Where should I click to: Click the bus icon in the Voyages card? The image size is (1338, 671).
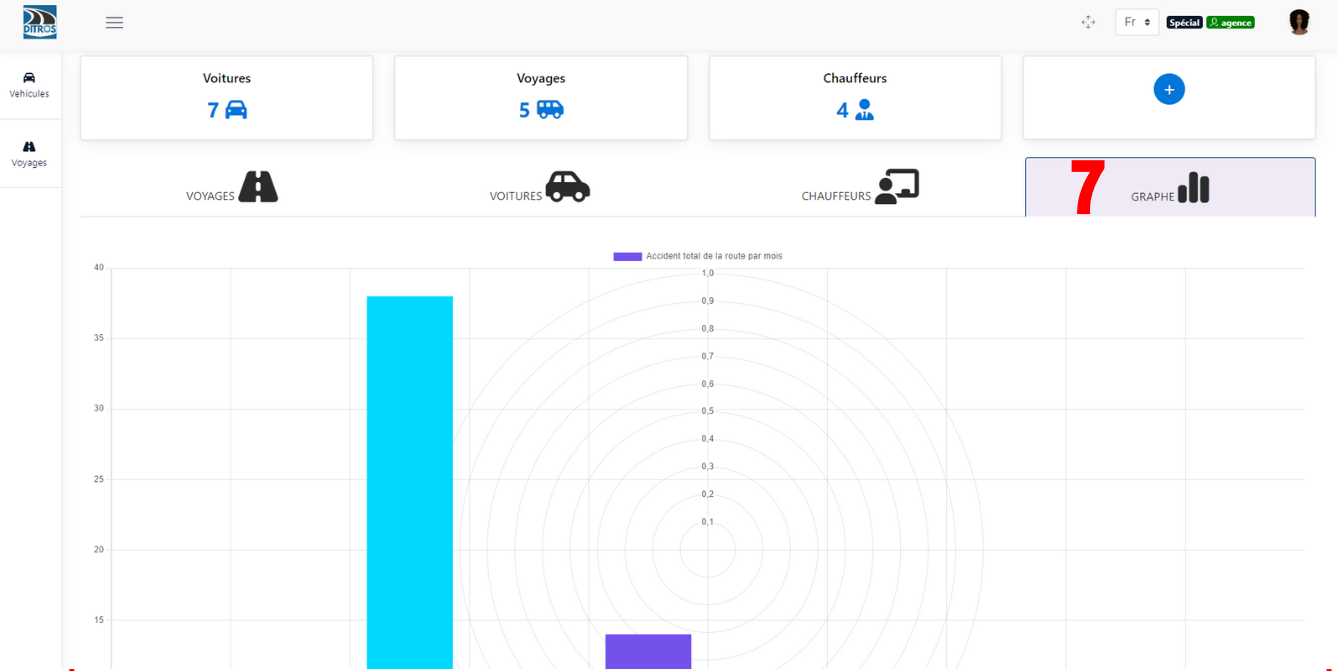point(550,109)
